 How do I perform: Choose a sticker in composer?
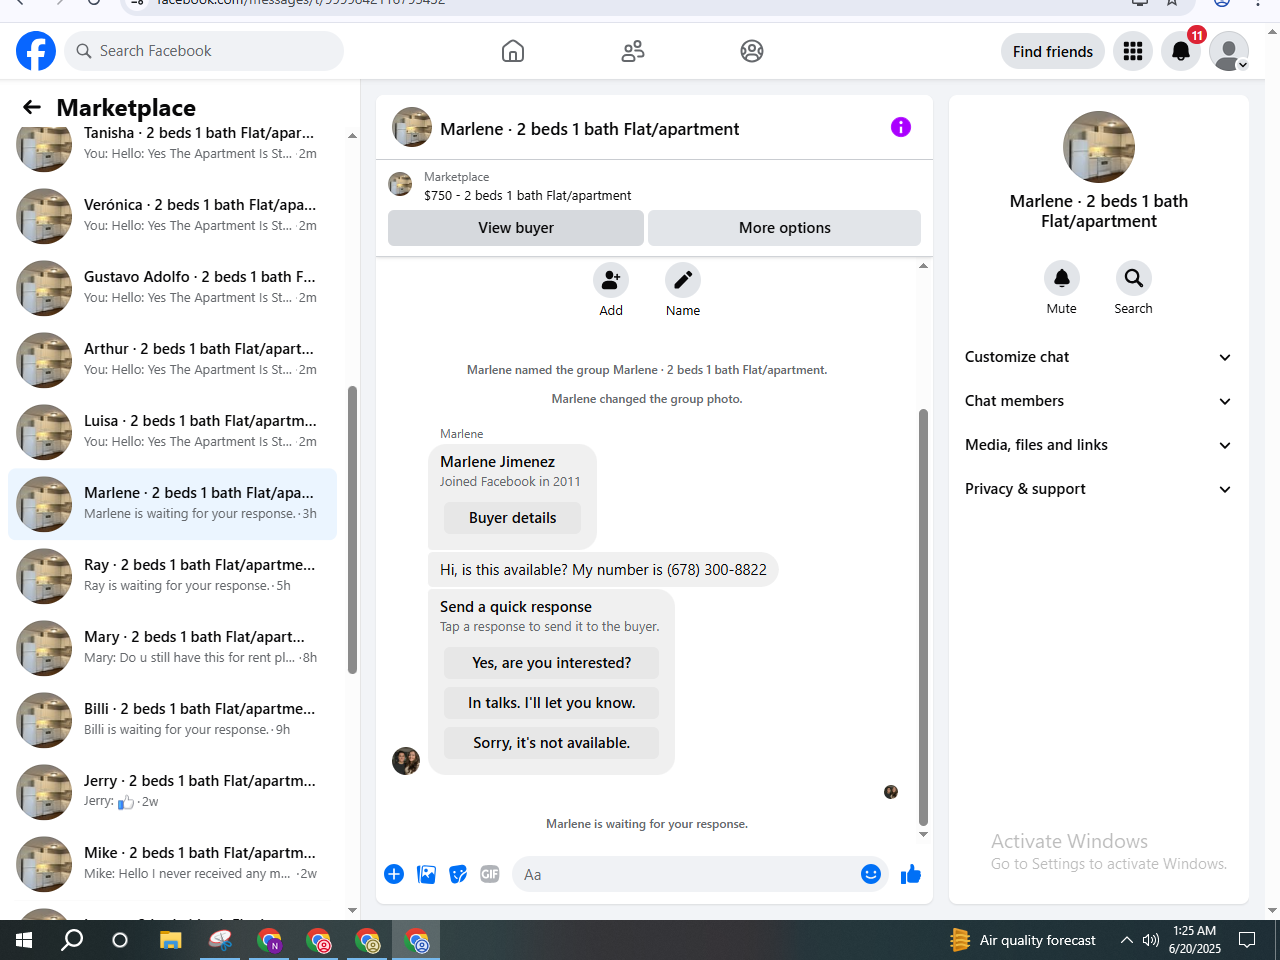pos(458,874)
